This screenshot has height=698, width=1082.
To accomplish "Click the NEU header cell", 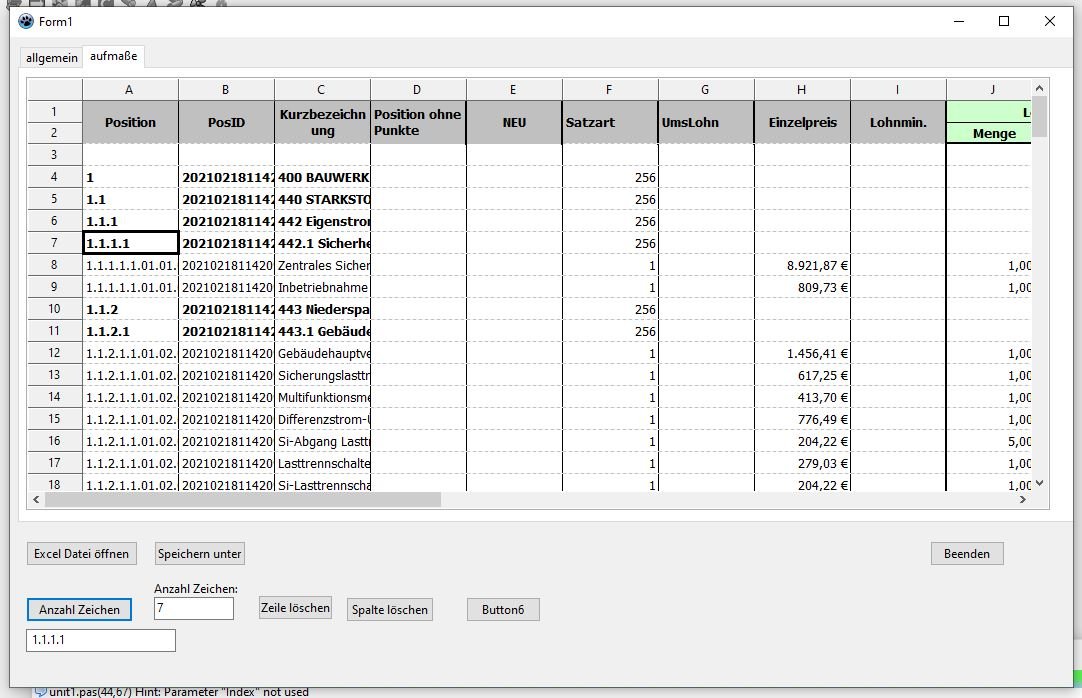I will [x=514, y=122].
